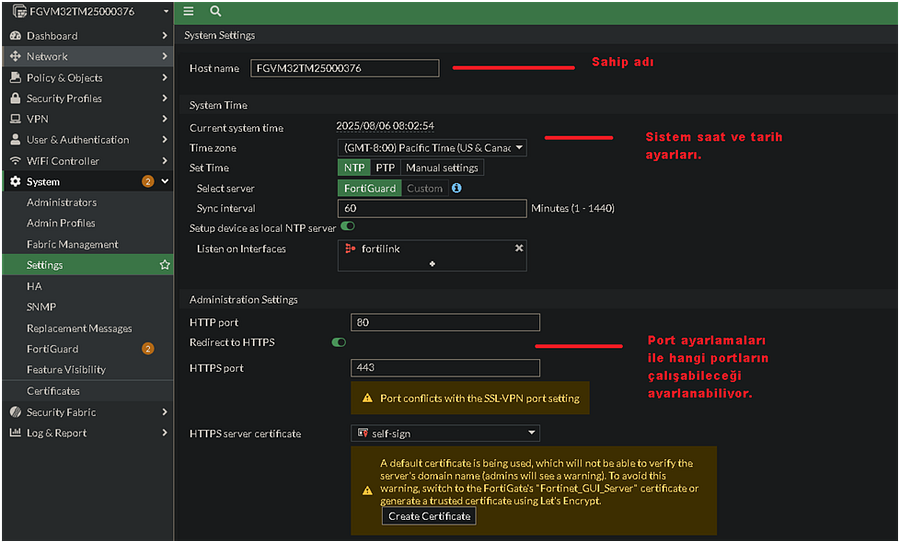Expand the Policy & Objects chevron
The width and height of the screenshot is (900, 543).
point(165,77)
